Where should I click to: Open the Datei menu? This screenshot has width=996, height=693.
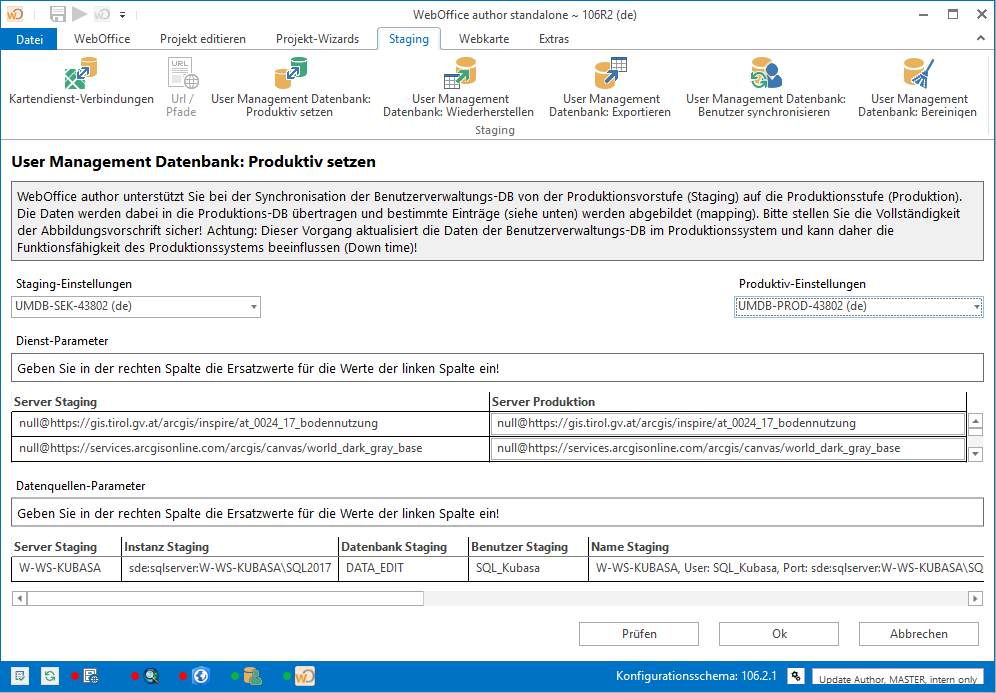(x=29, y=38)
